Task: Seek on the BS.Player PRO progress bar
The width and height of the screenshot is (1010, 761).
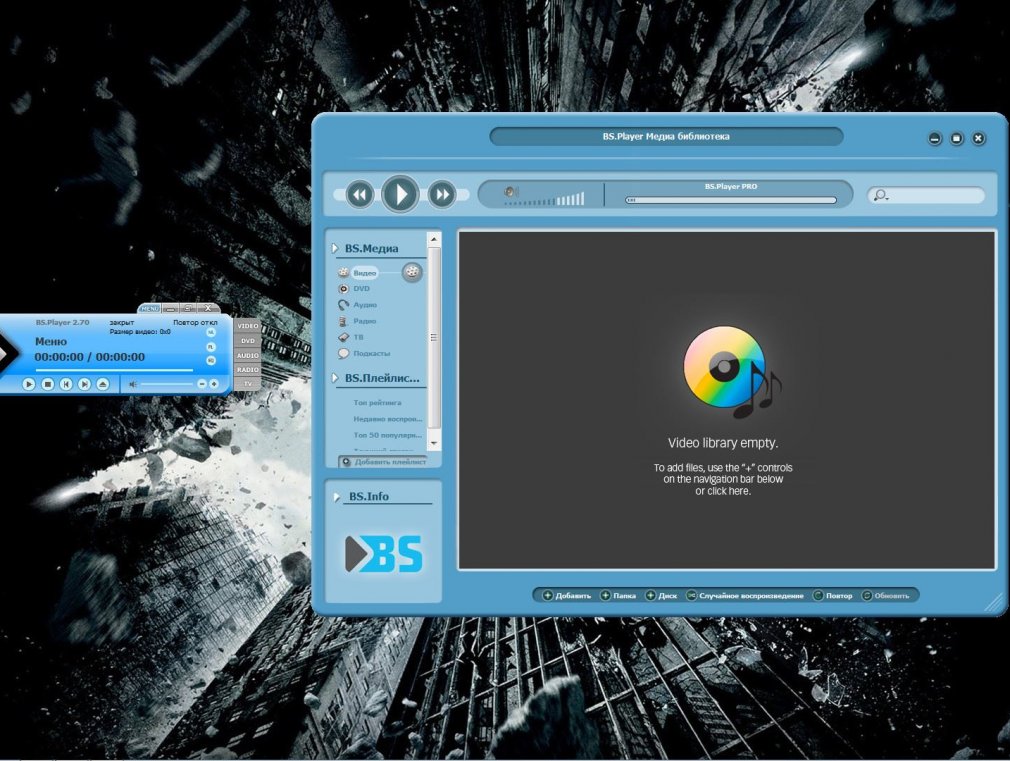Action: [x=730, y=200]
